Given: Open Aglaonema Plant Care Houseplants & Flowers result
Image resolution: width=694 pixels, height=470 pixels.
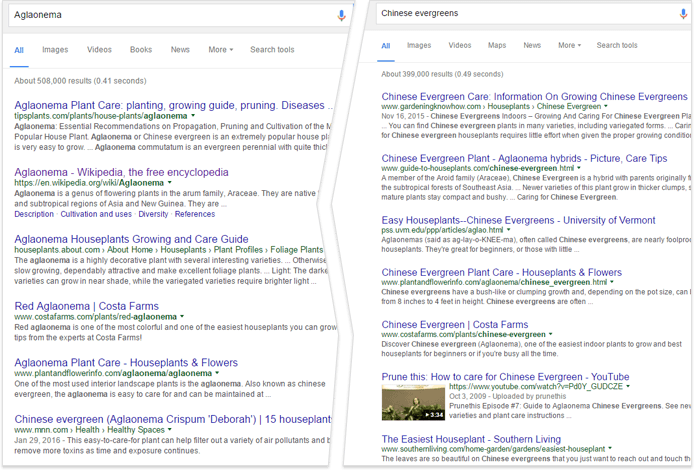Looking at the screenshot, I should pyautogui.click(x=126, y=363).
